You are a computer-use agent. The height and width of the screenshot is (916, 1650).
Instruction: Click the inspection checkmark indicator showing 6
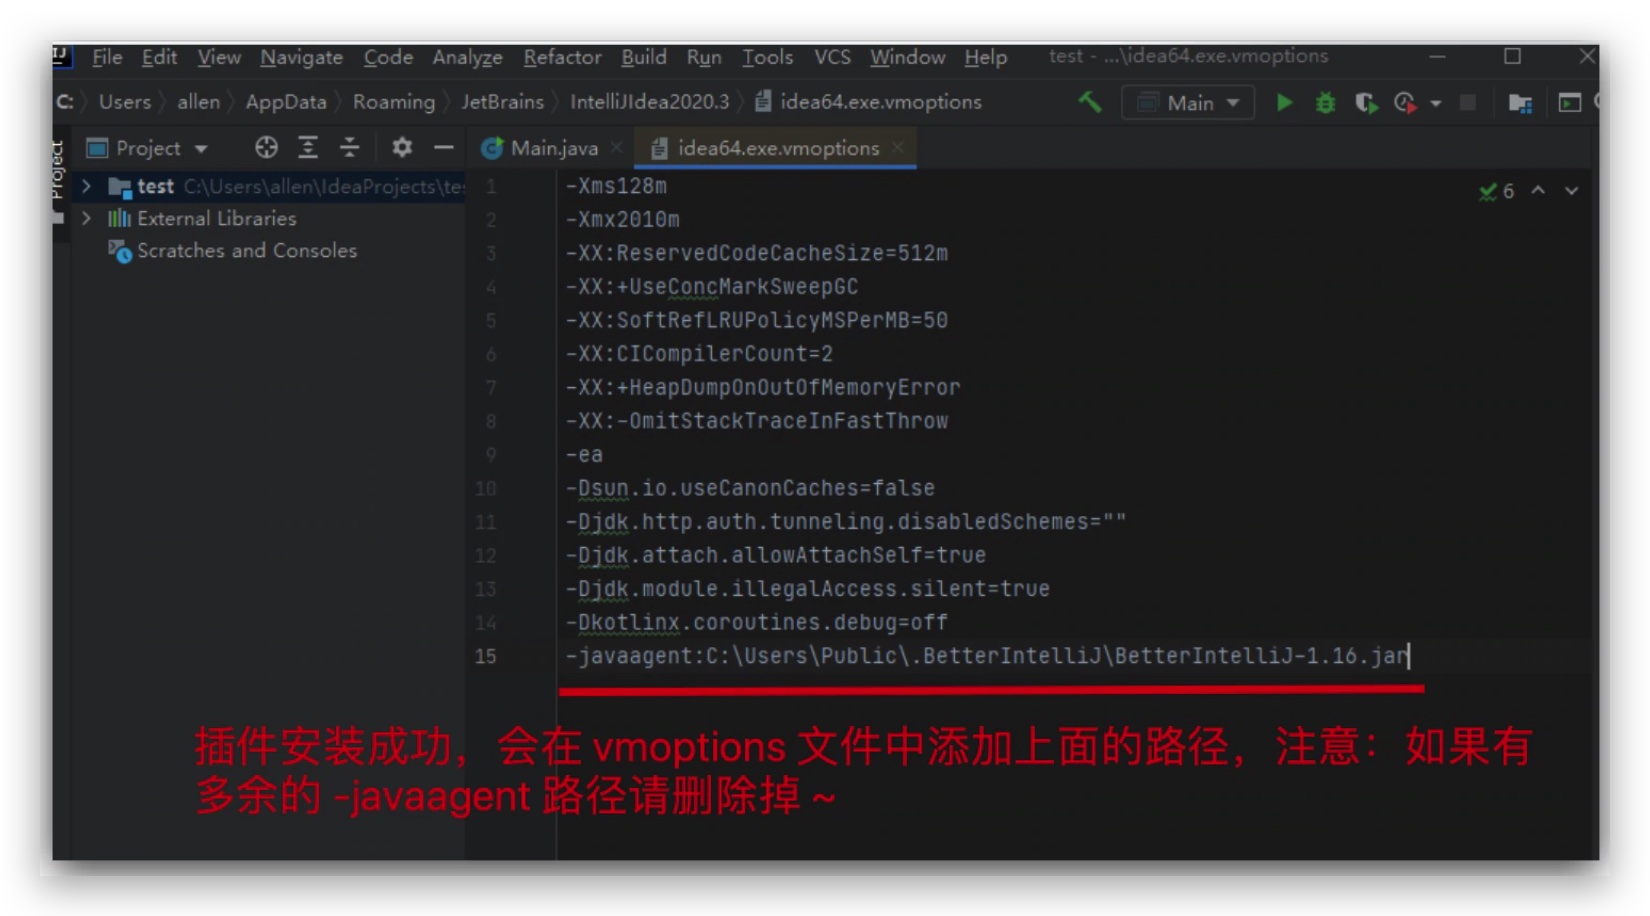[x=1496, y=191]
